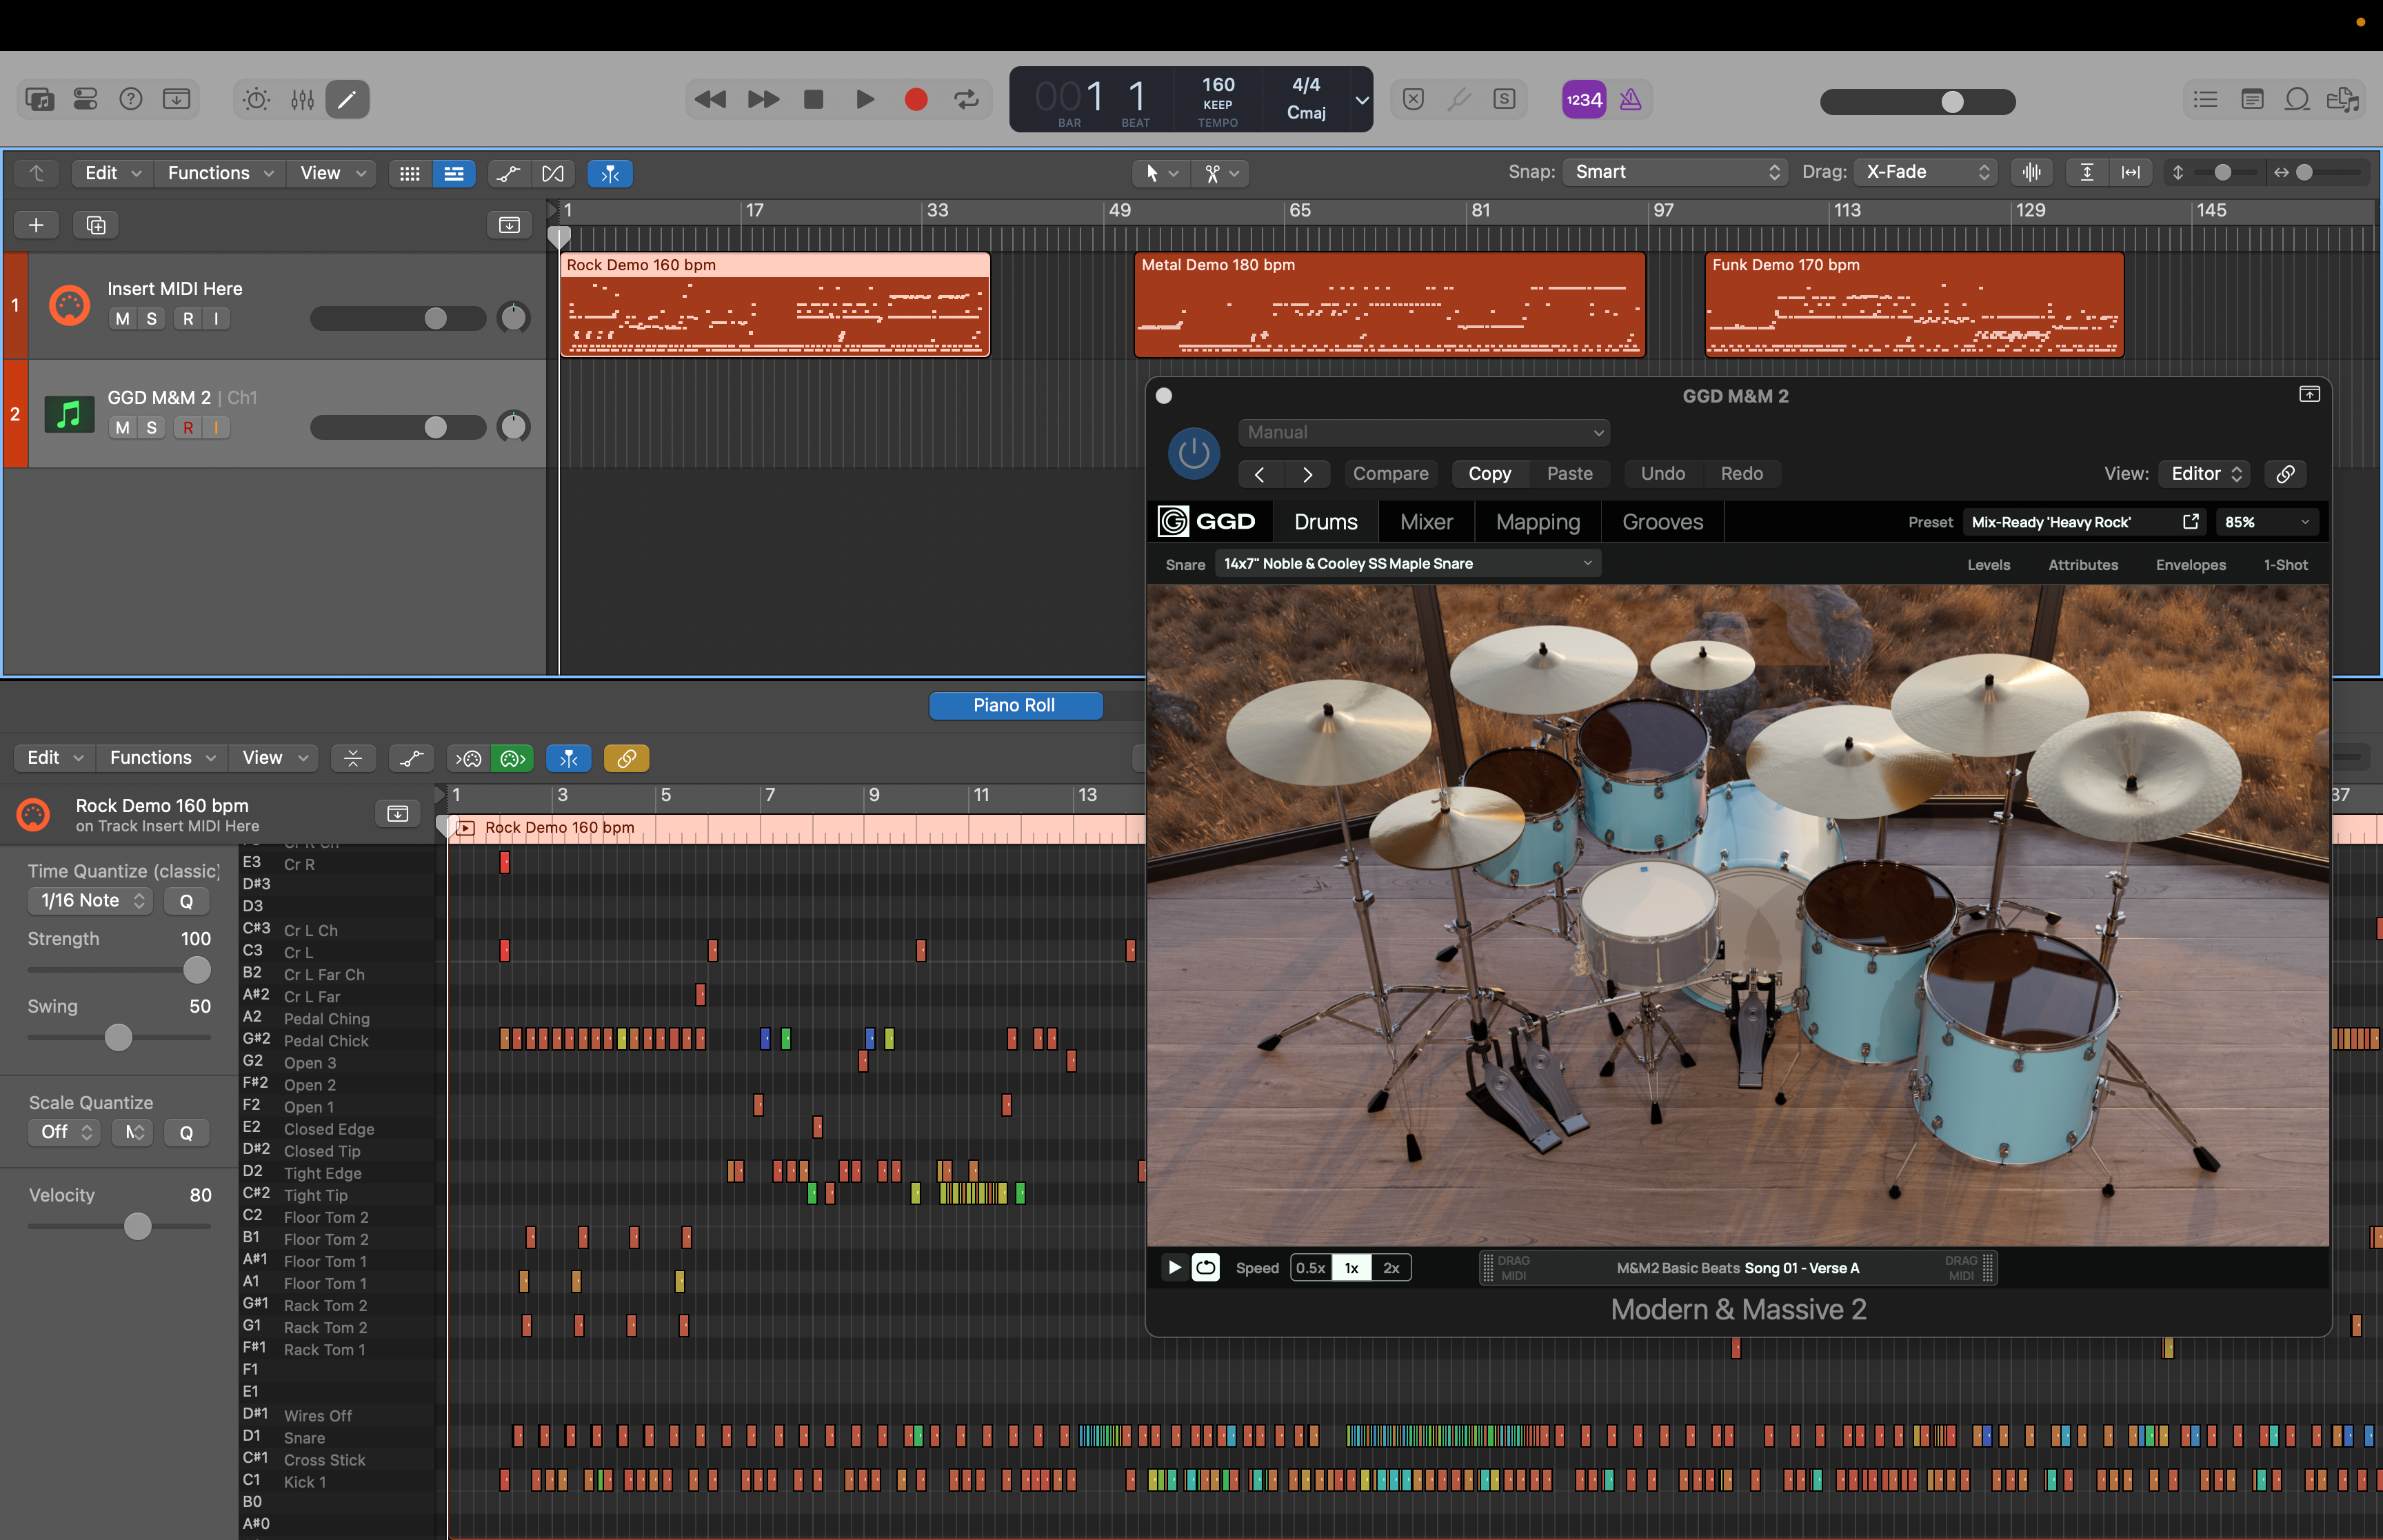Toggle the MIDI link icon in Piano Roll
2383x1540 pixels.
[x=626, y=758]
